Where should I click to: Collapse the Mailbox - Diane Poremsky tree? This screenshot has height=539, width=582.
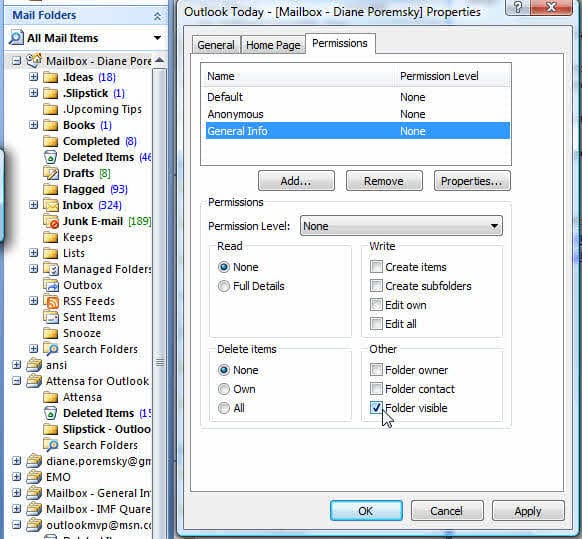(x=16, y=61)
